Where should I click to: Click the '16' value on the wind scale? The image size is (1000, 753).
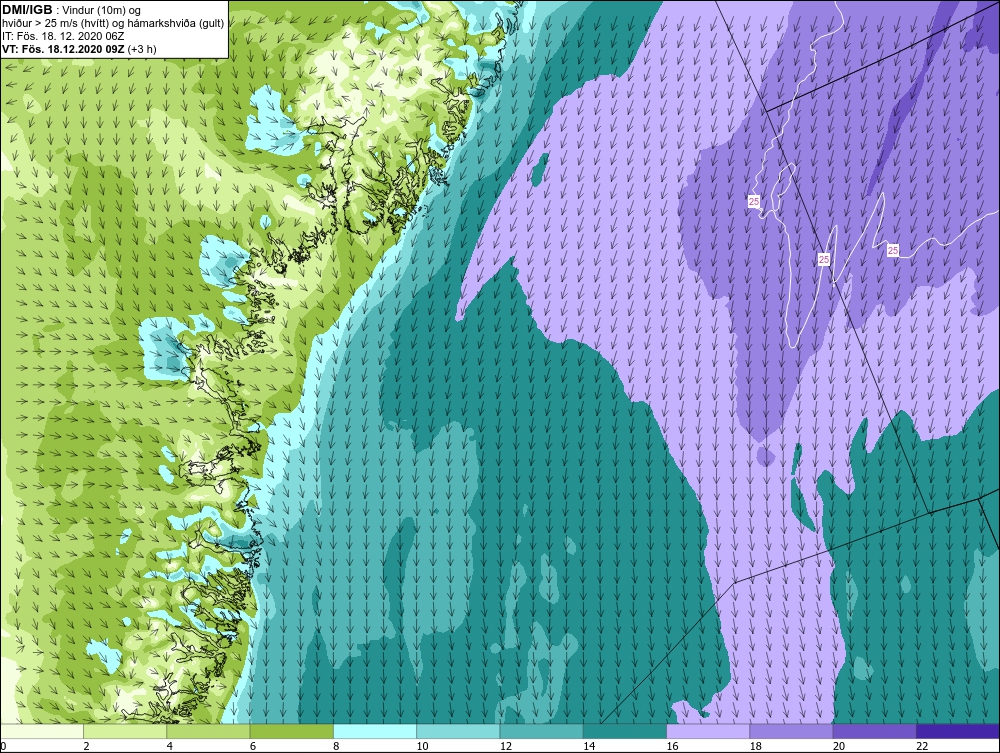point(672,746)
